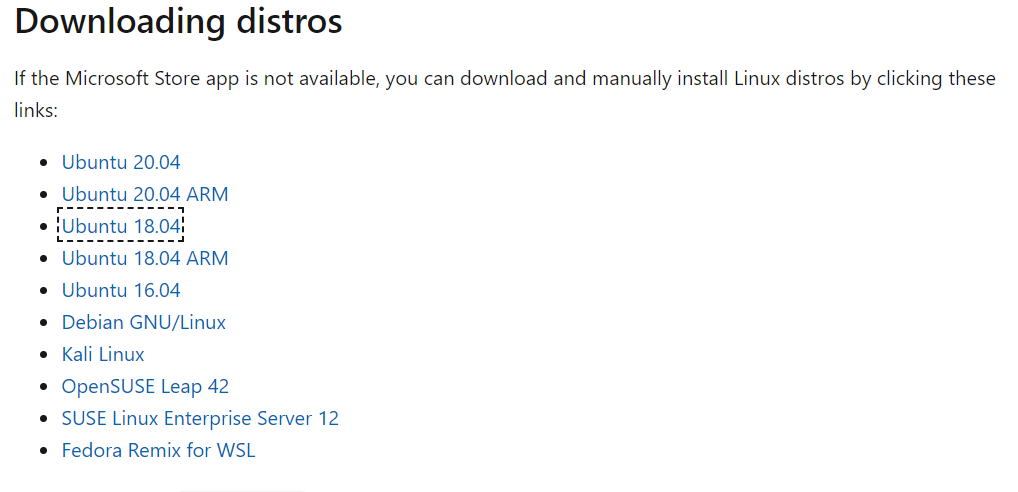Click the Ubuntu 20.04 ARM link
The image size is (1018, 492).
(144, 194)
